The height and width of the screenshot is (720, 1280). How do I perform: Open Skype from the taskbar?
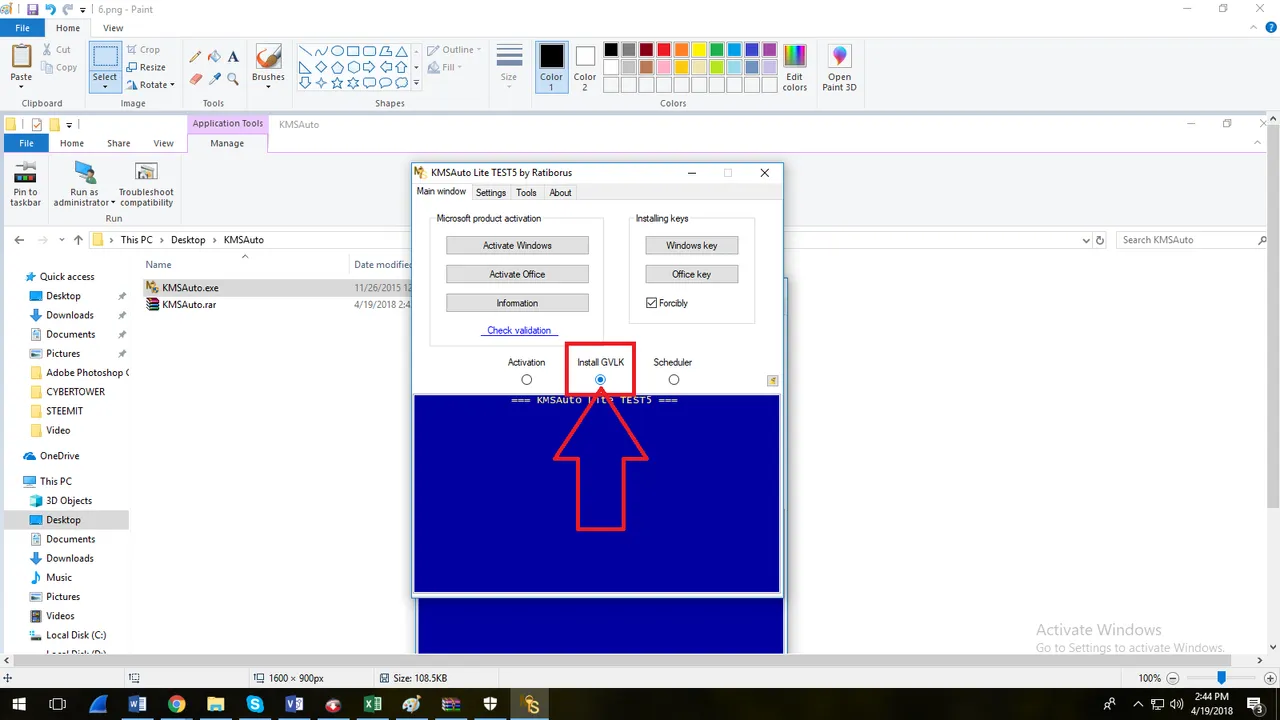click(x=255, y=704)
